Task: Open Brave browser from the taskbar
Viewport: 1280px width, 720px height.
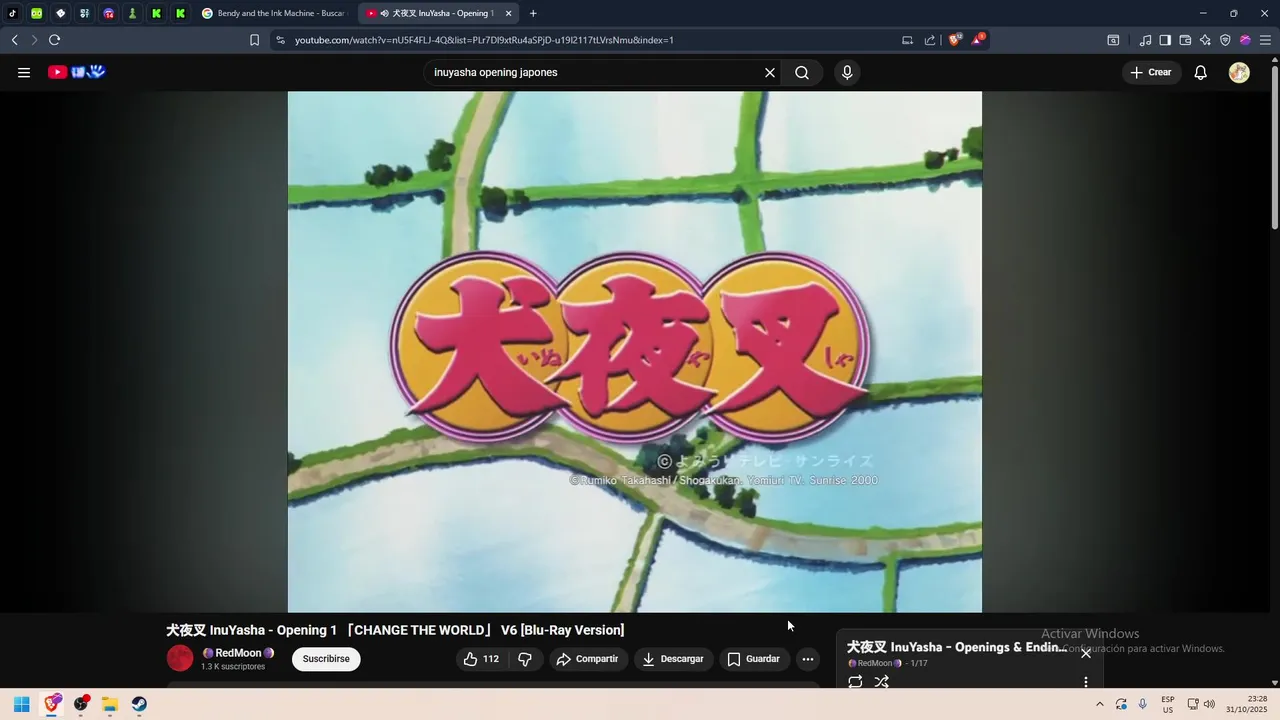Action: click(x=52, y=704)
